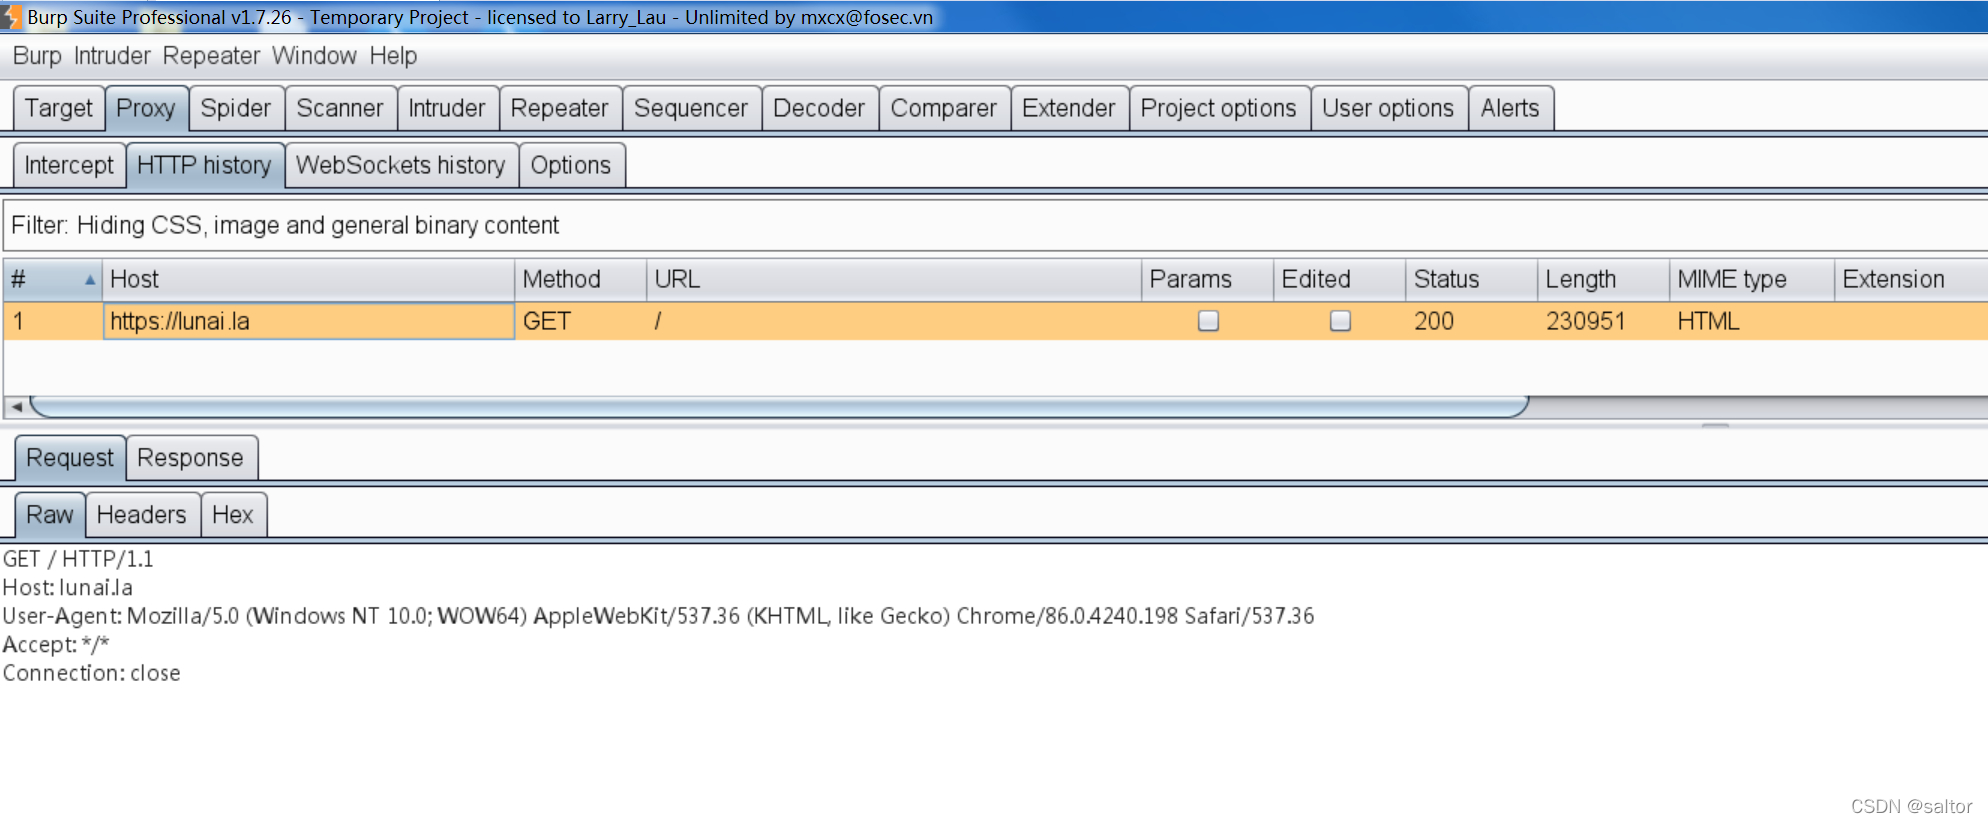Sort history by Host column

tap(309, 280)
